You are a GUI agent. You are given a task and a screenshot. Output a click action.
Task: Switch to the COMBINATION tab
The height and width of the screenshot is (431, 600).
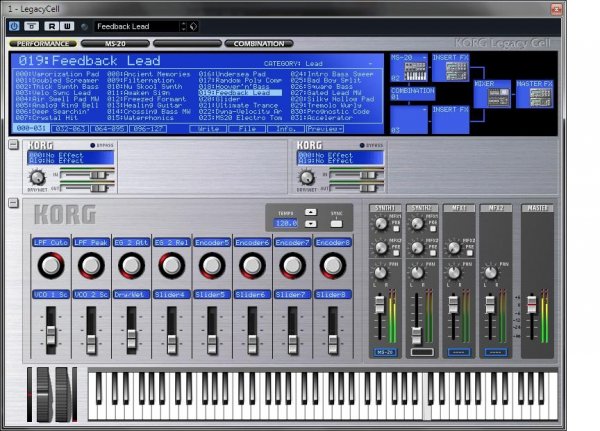[259, 44]
